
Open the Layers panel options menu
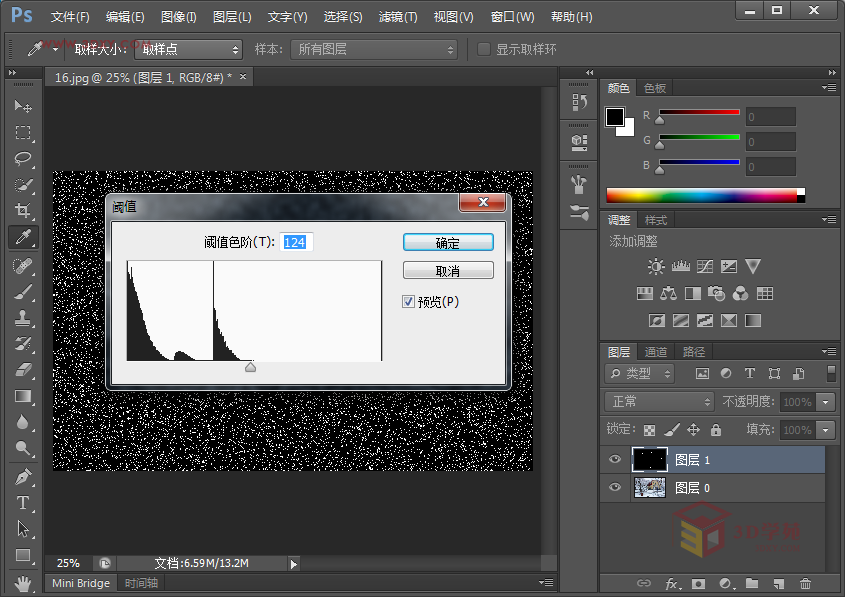[829, 351]
